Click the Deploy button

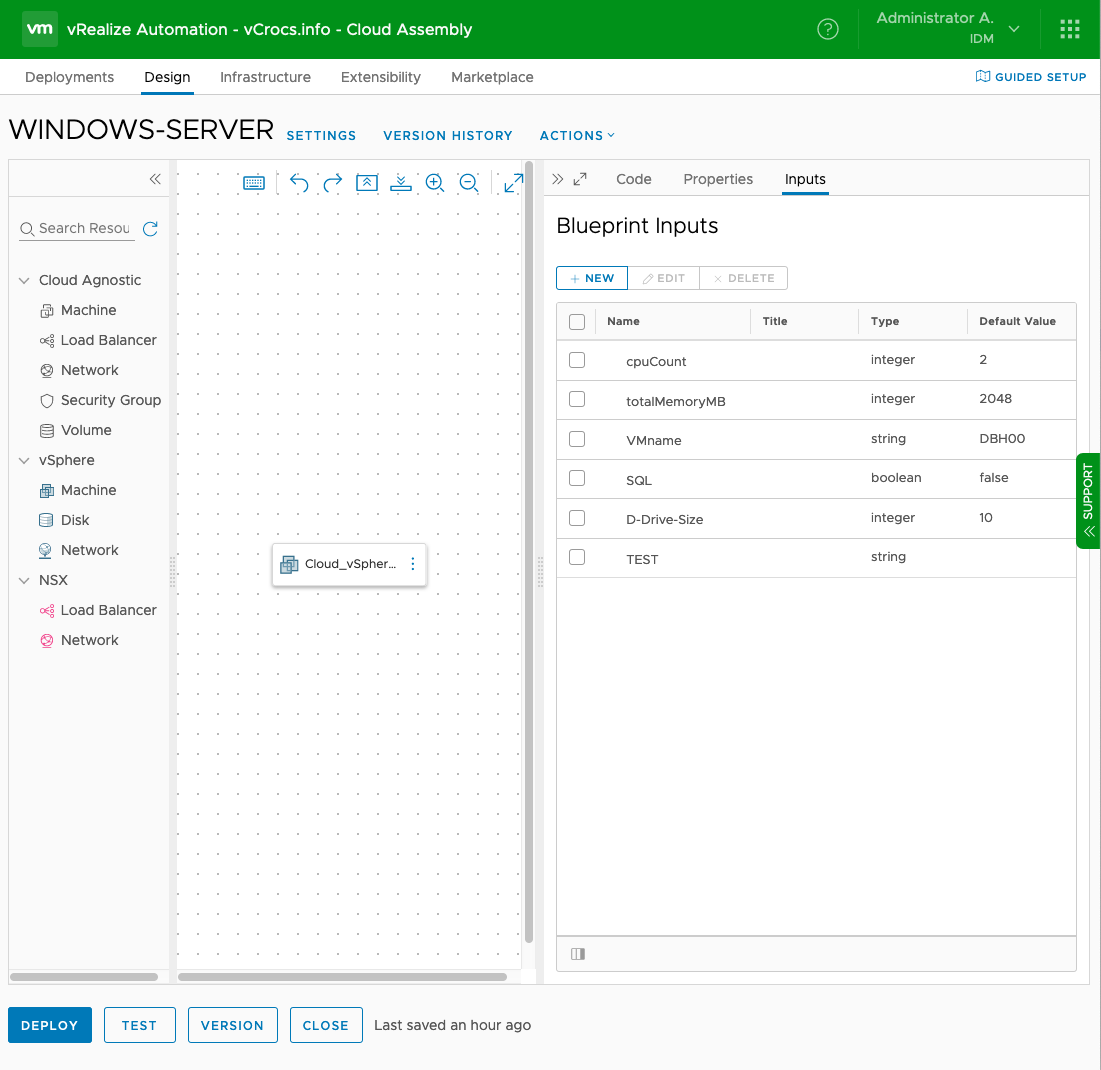[50, 1025]
